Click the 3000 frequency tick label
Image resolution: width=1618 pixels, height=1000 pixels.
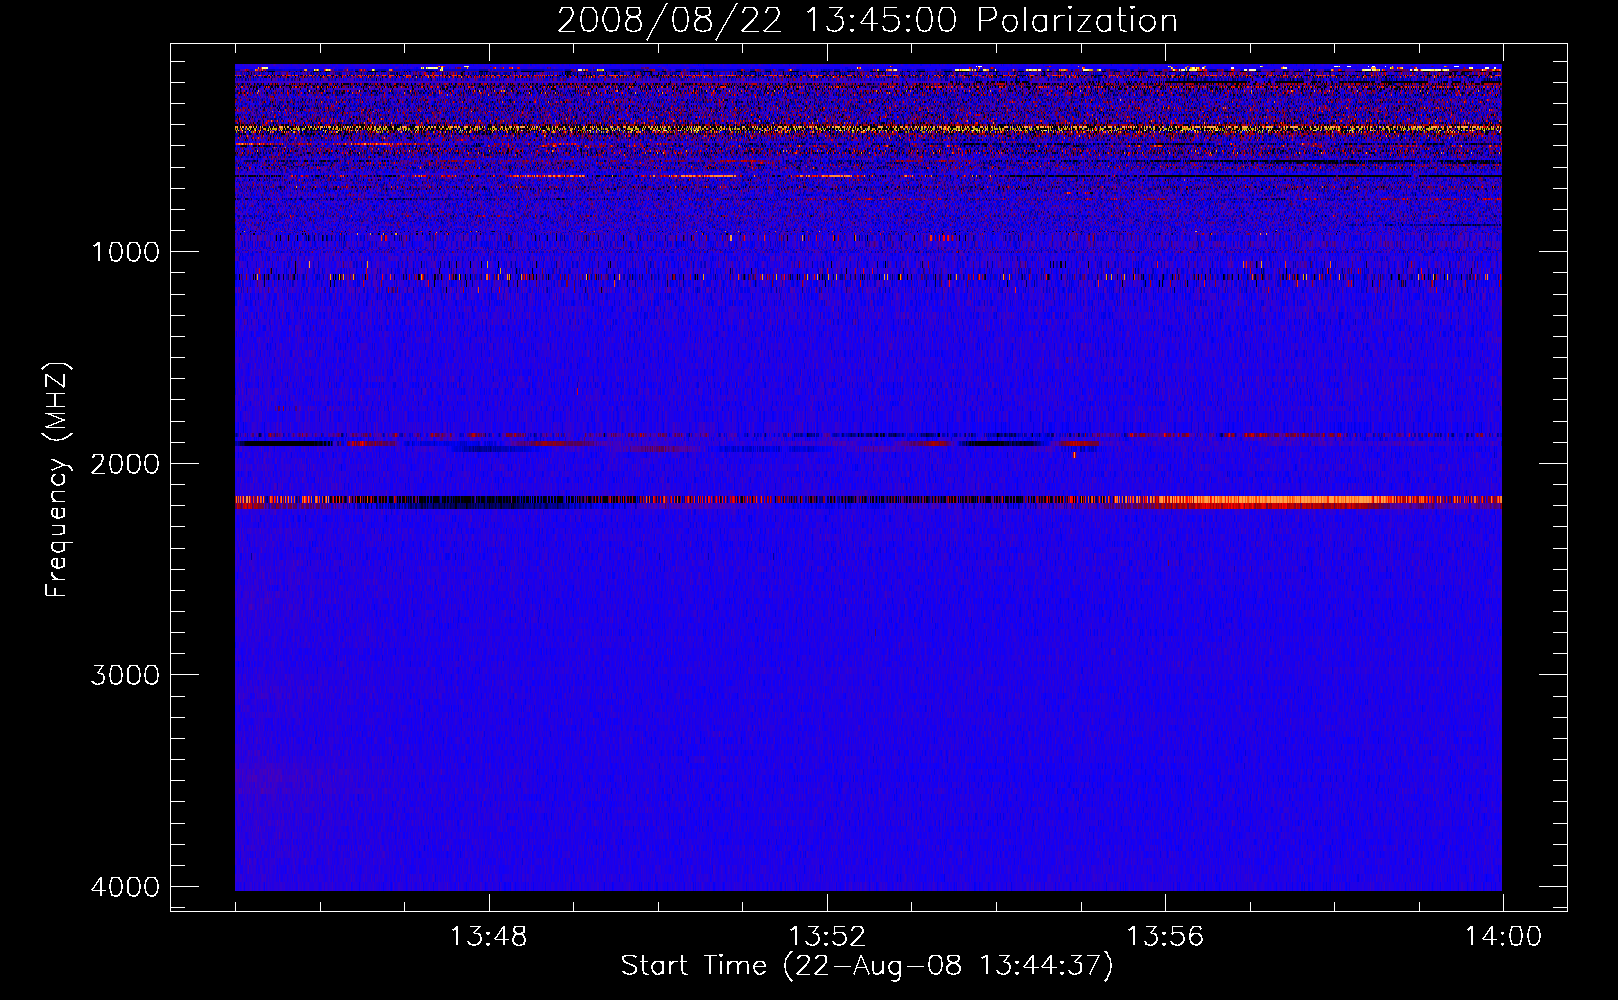click(x=125, y=675)
